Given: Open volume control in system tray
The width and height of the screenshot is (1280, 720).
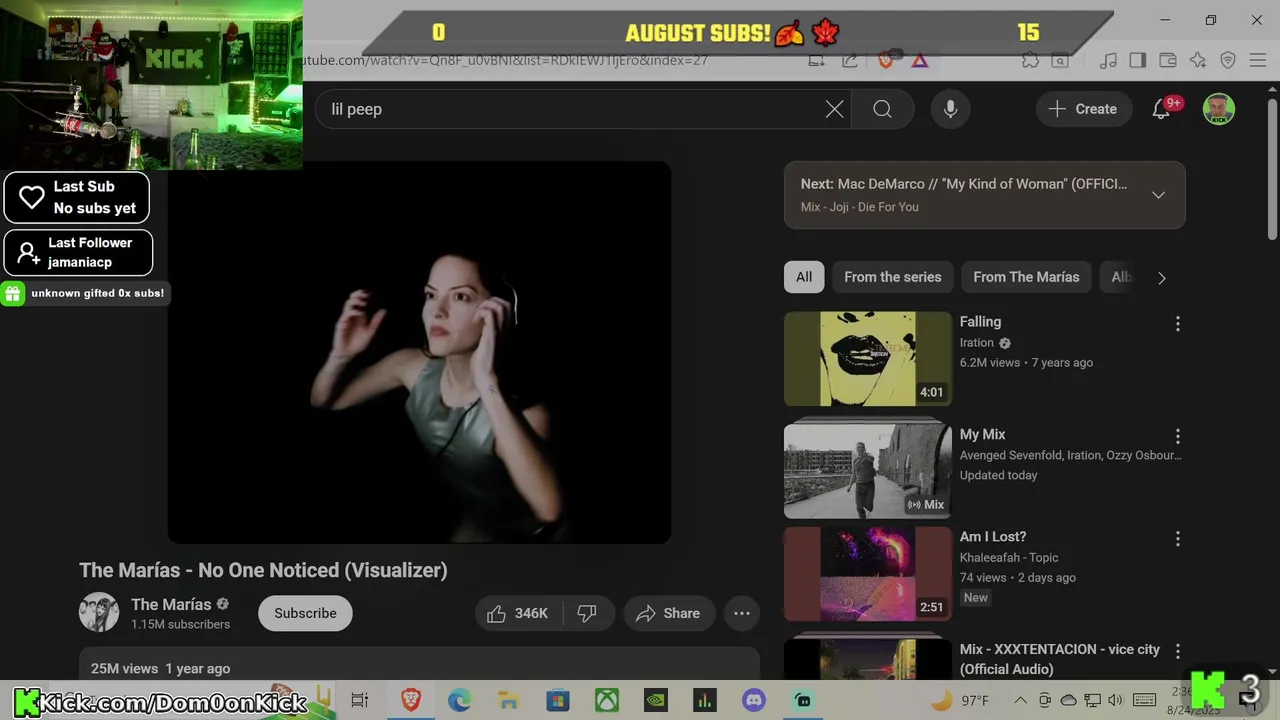Looking at the screenshot, I should (1116, 700).
